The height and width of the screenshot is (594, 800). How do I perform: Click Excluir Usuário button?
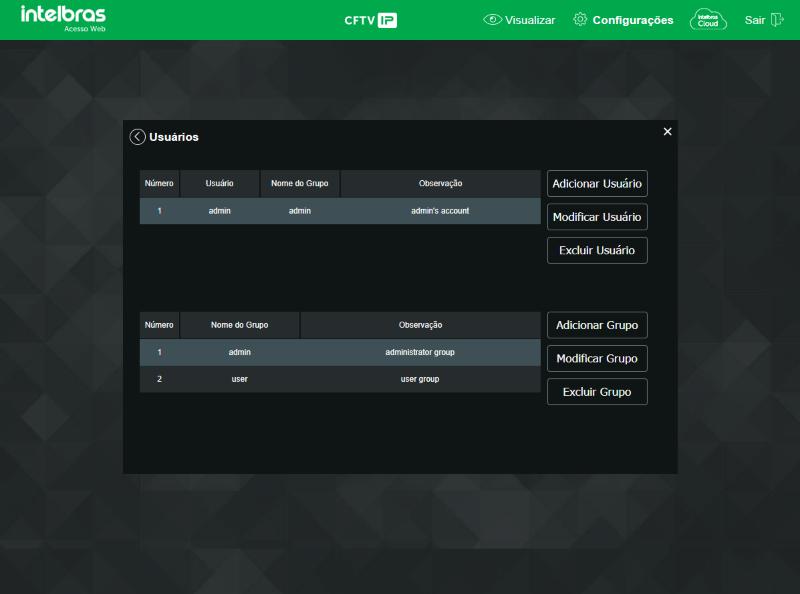(x=597, y=250)
